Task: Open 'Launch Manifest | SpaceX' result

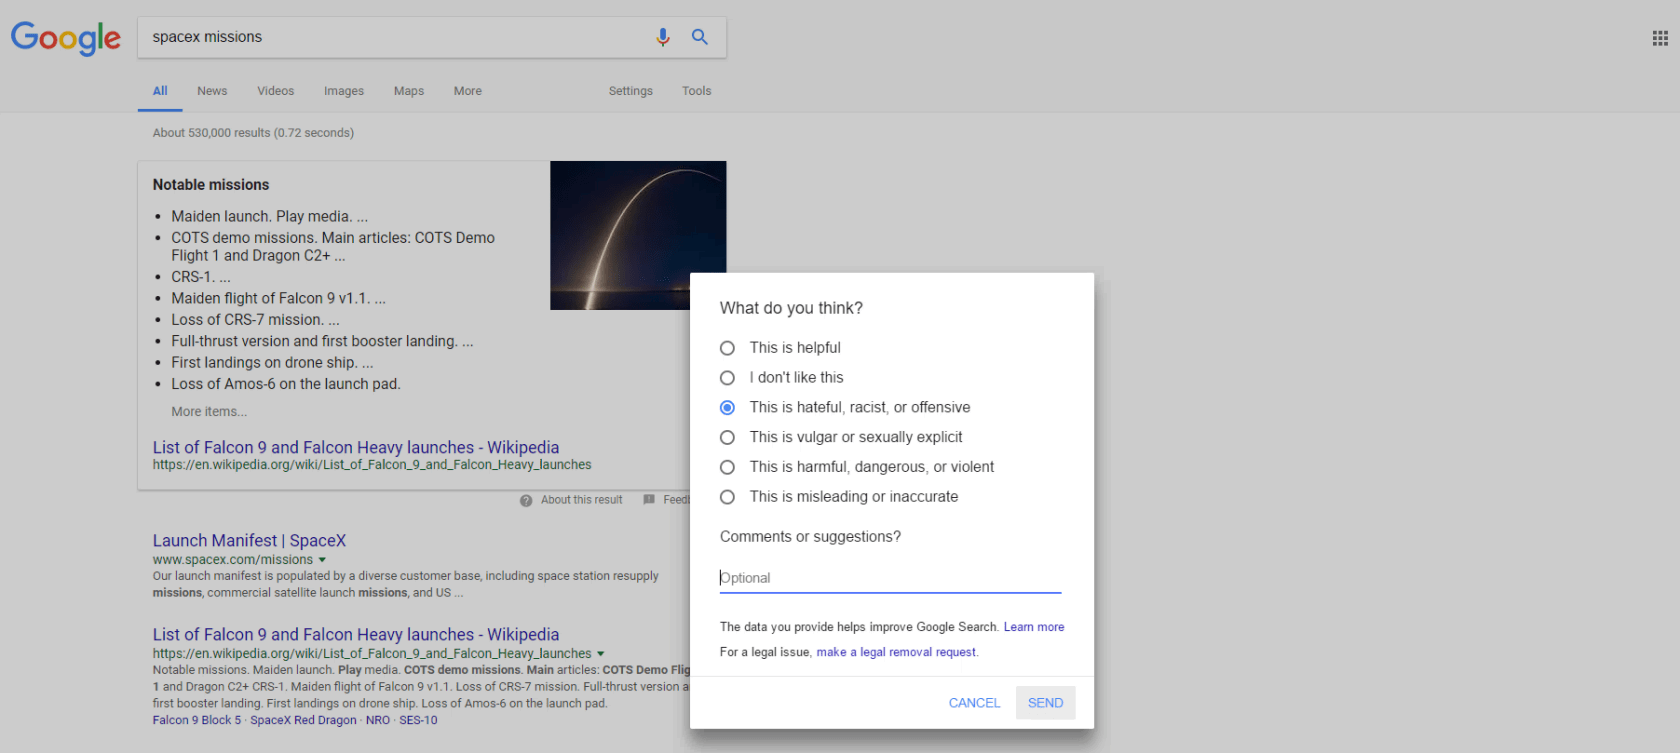Action: click(249, 541)
